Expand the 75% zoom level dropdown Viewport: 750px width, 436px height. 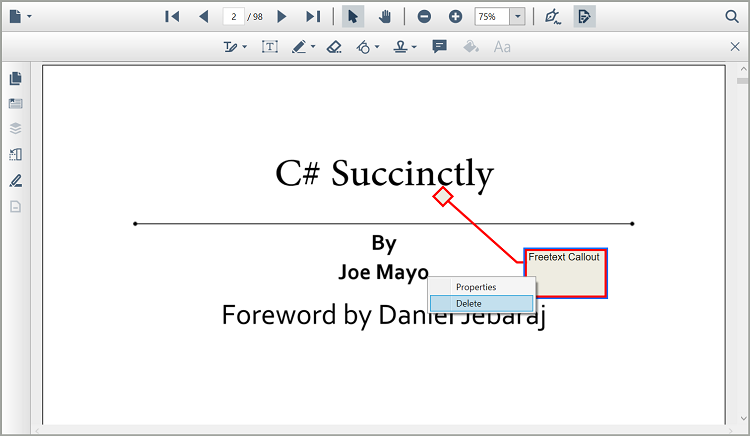[517, 17]
